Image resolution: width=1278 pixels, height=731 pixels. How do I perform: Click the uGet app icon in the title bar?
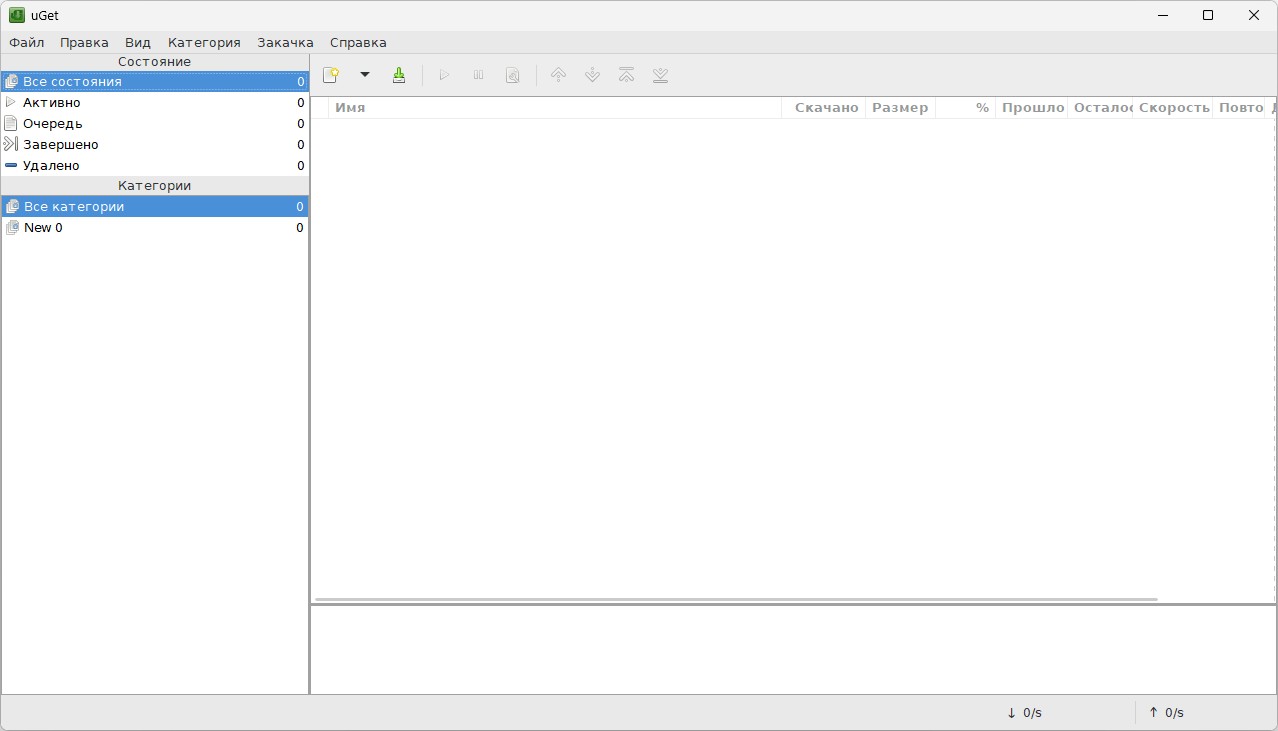click(16, 15)
